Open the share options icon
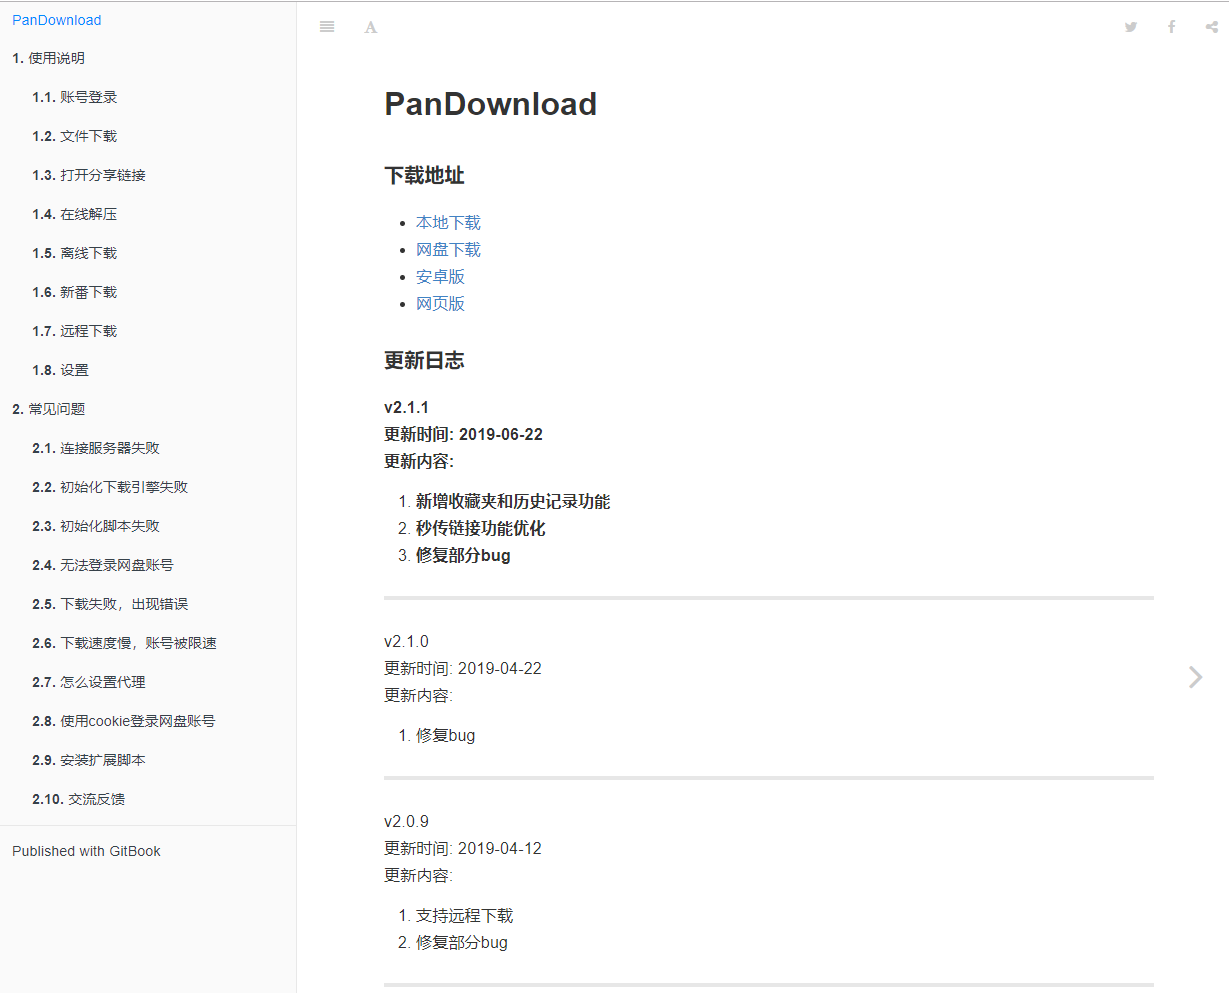 (1211, 27)
